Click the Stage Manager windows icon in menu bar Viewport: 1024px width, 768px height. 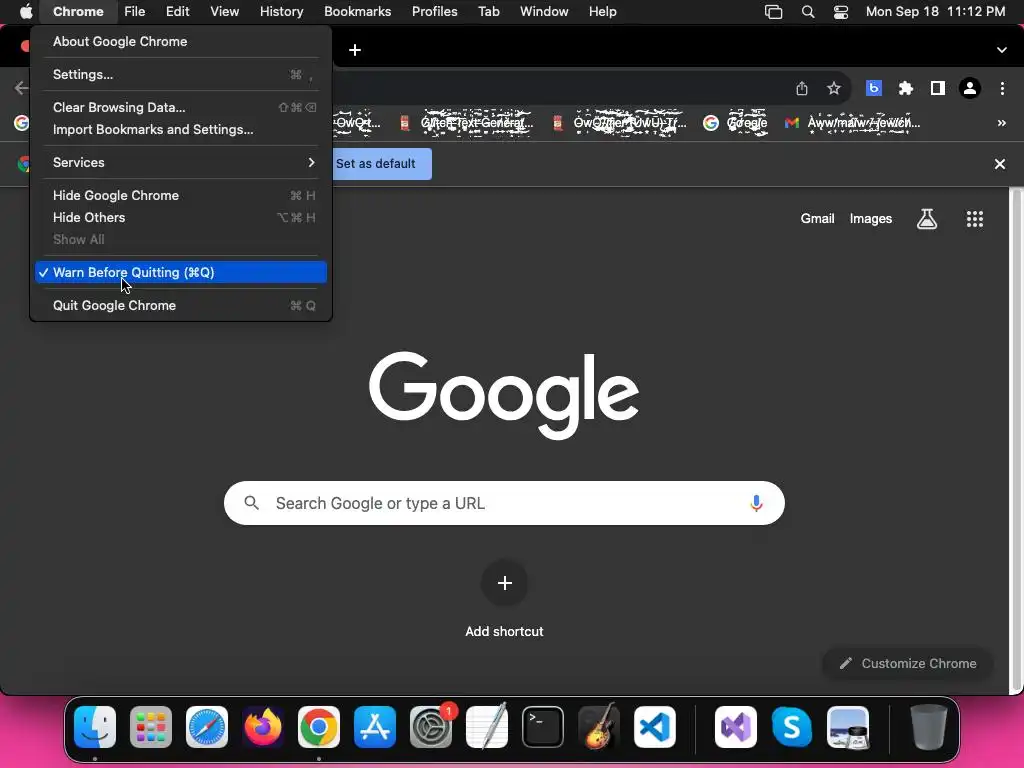click(773, 12)
